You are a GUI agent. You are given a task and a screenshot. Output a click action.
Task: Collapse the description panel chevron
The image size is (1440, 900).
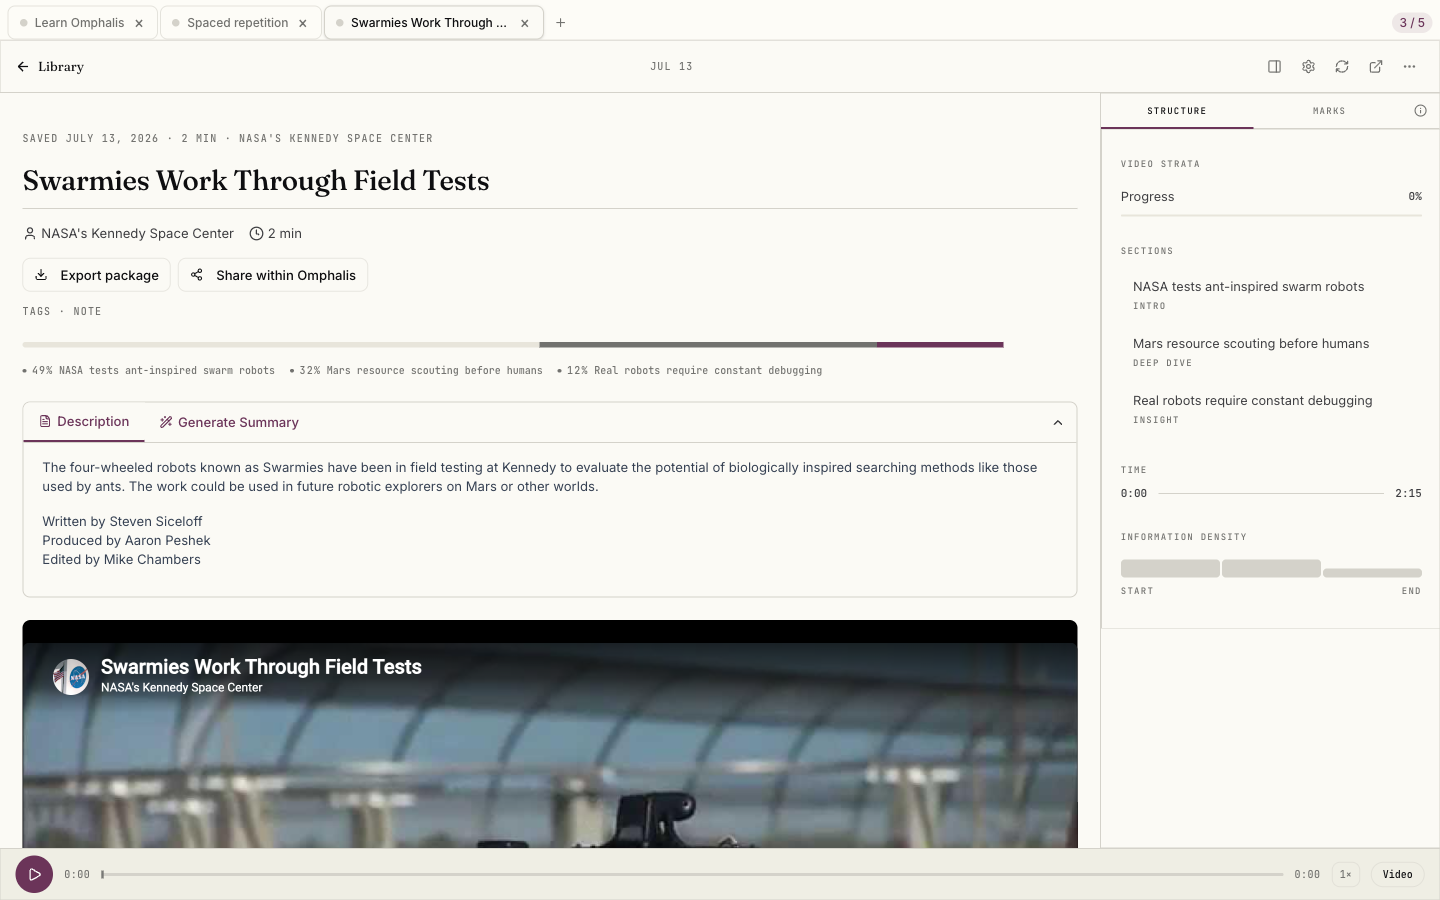(1058, 423)
